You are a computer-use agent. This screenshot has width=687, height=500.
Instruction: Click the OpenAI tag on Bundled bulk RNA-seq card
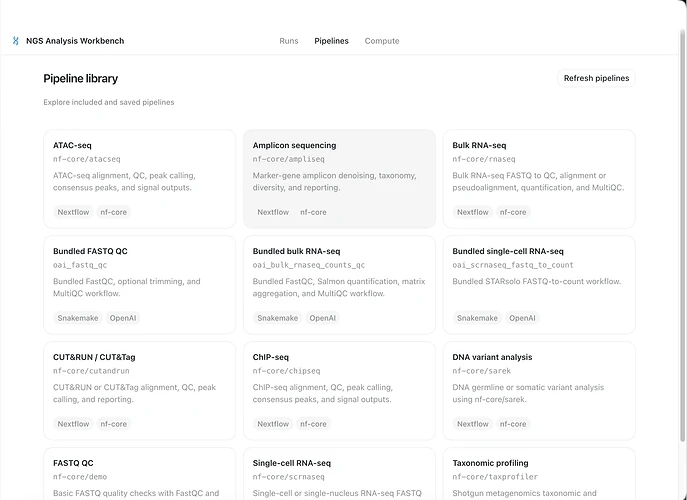pyautogui.click(x=322, y=318)
